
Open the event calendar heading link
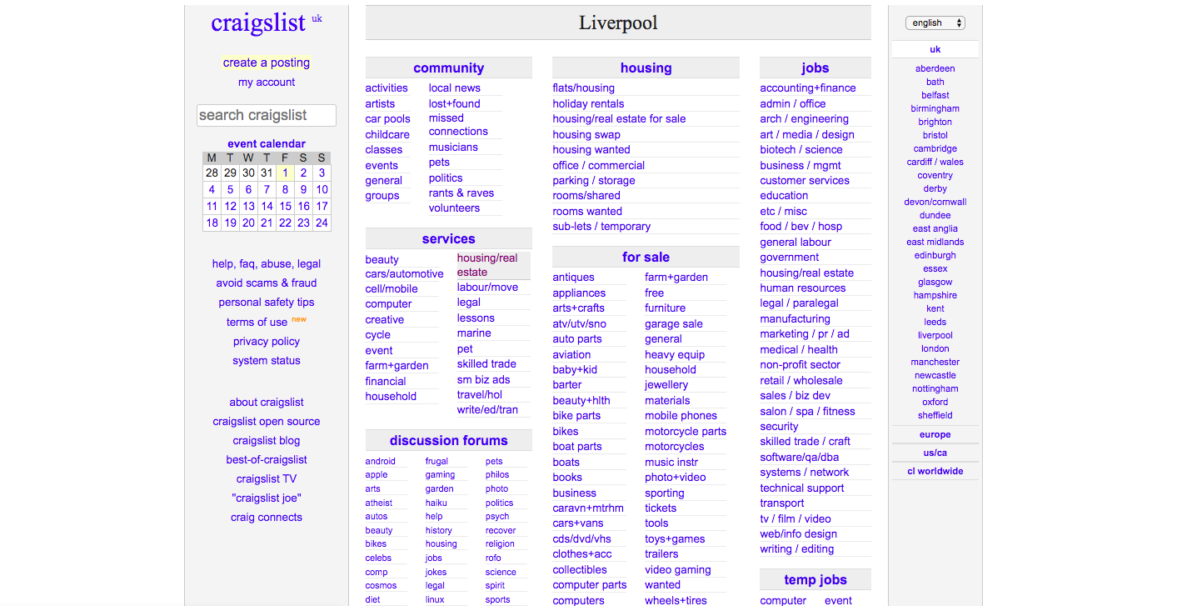[266, 144]
